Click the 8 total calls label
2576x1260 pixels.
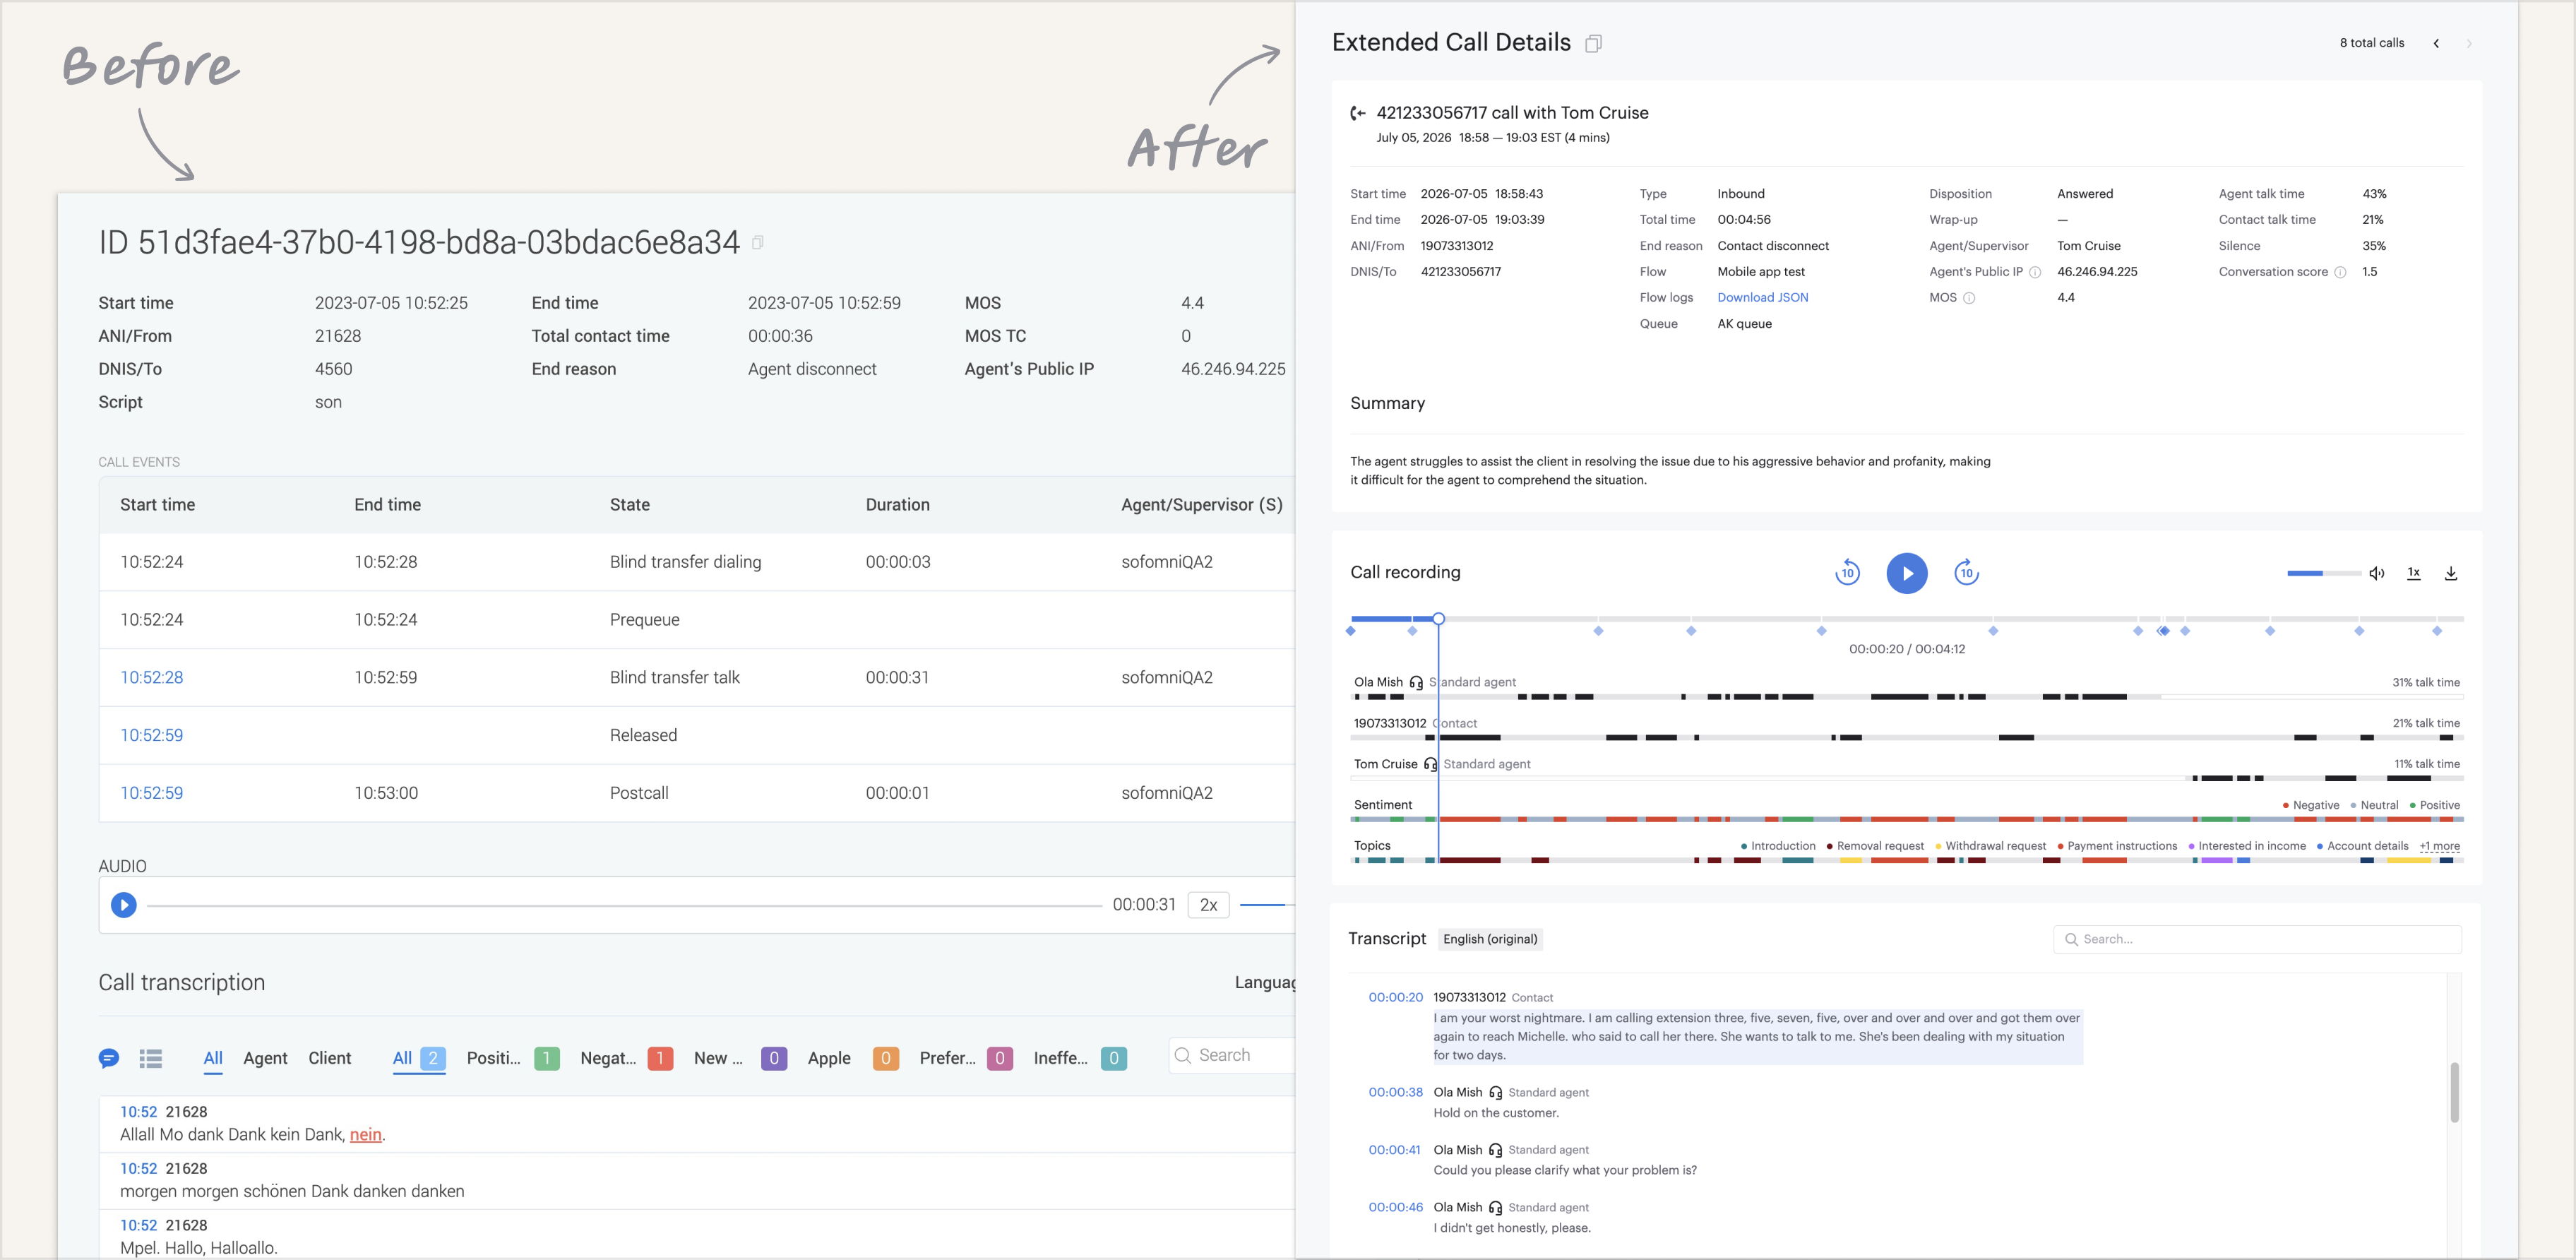(x=2371, y=43)
